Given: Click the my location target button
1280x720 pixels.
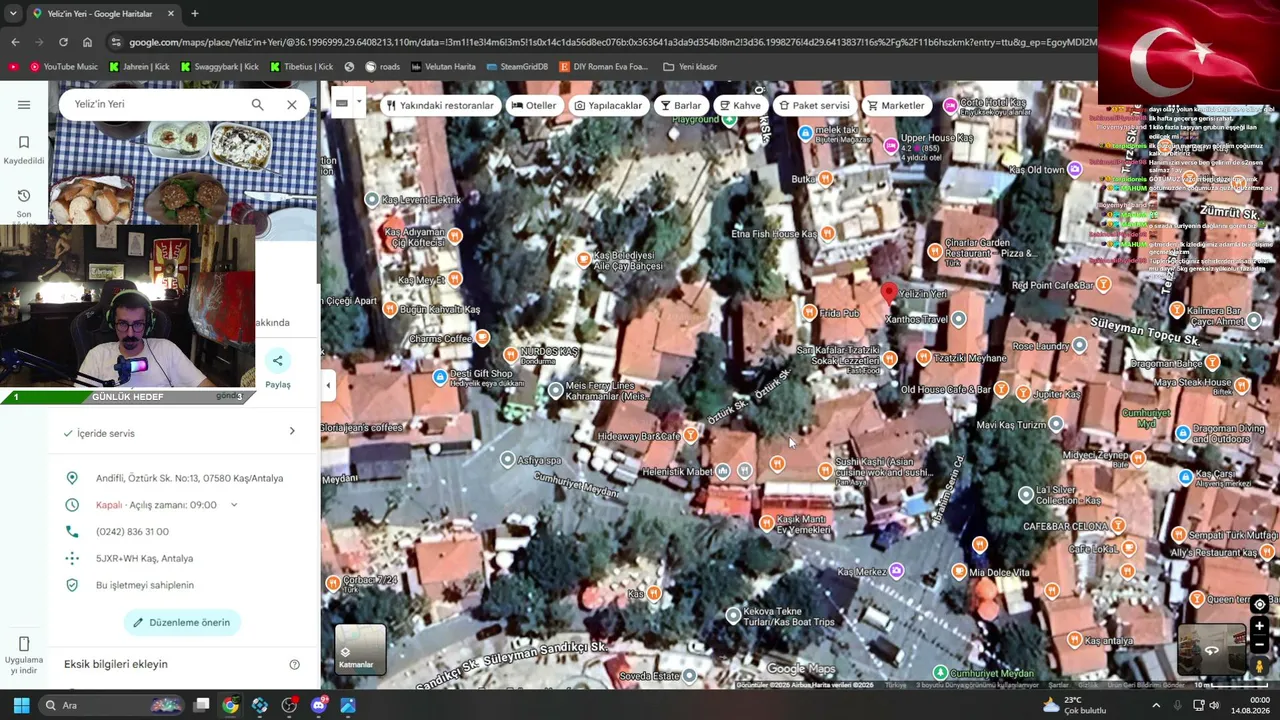Looking at the screenshot, I should coord(1259,604).
